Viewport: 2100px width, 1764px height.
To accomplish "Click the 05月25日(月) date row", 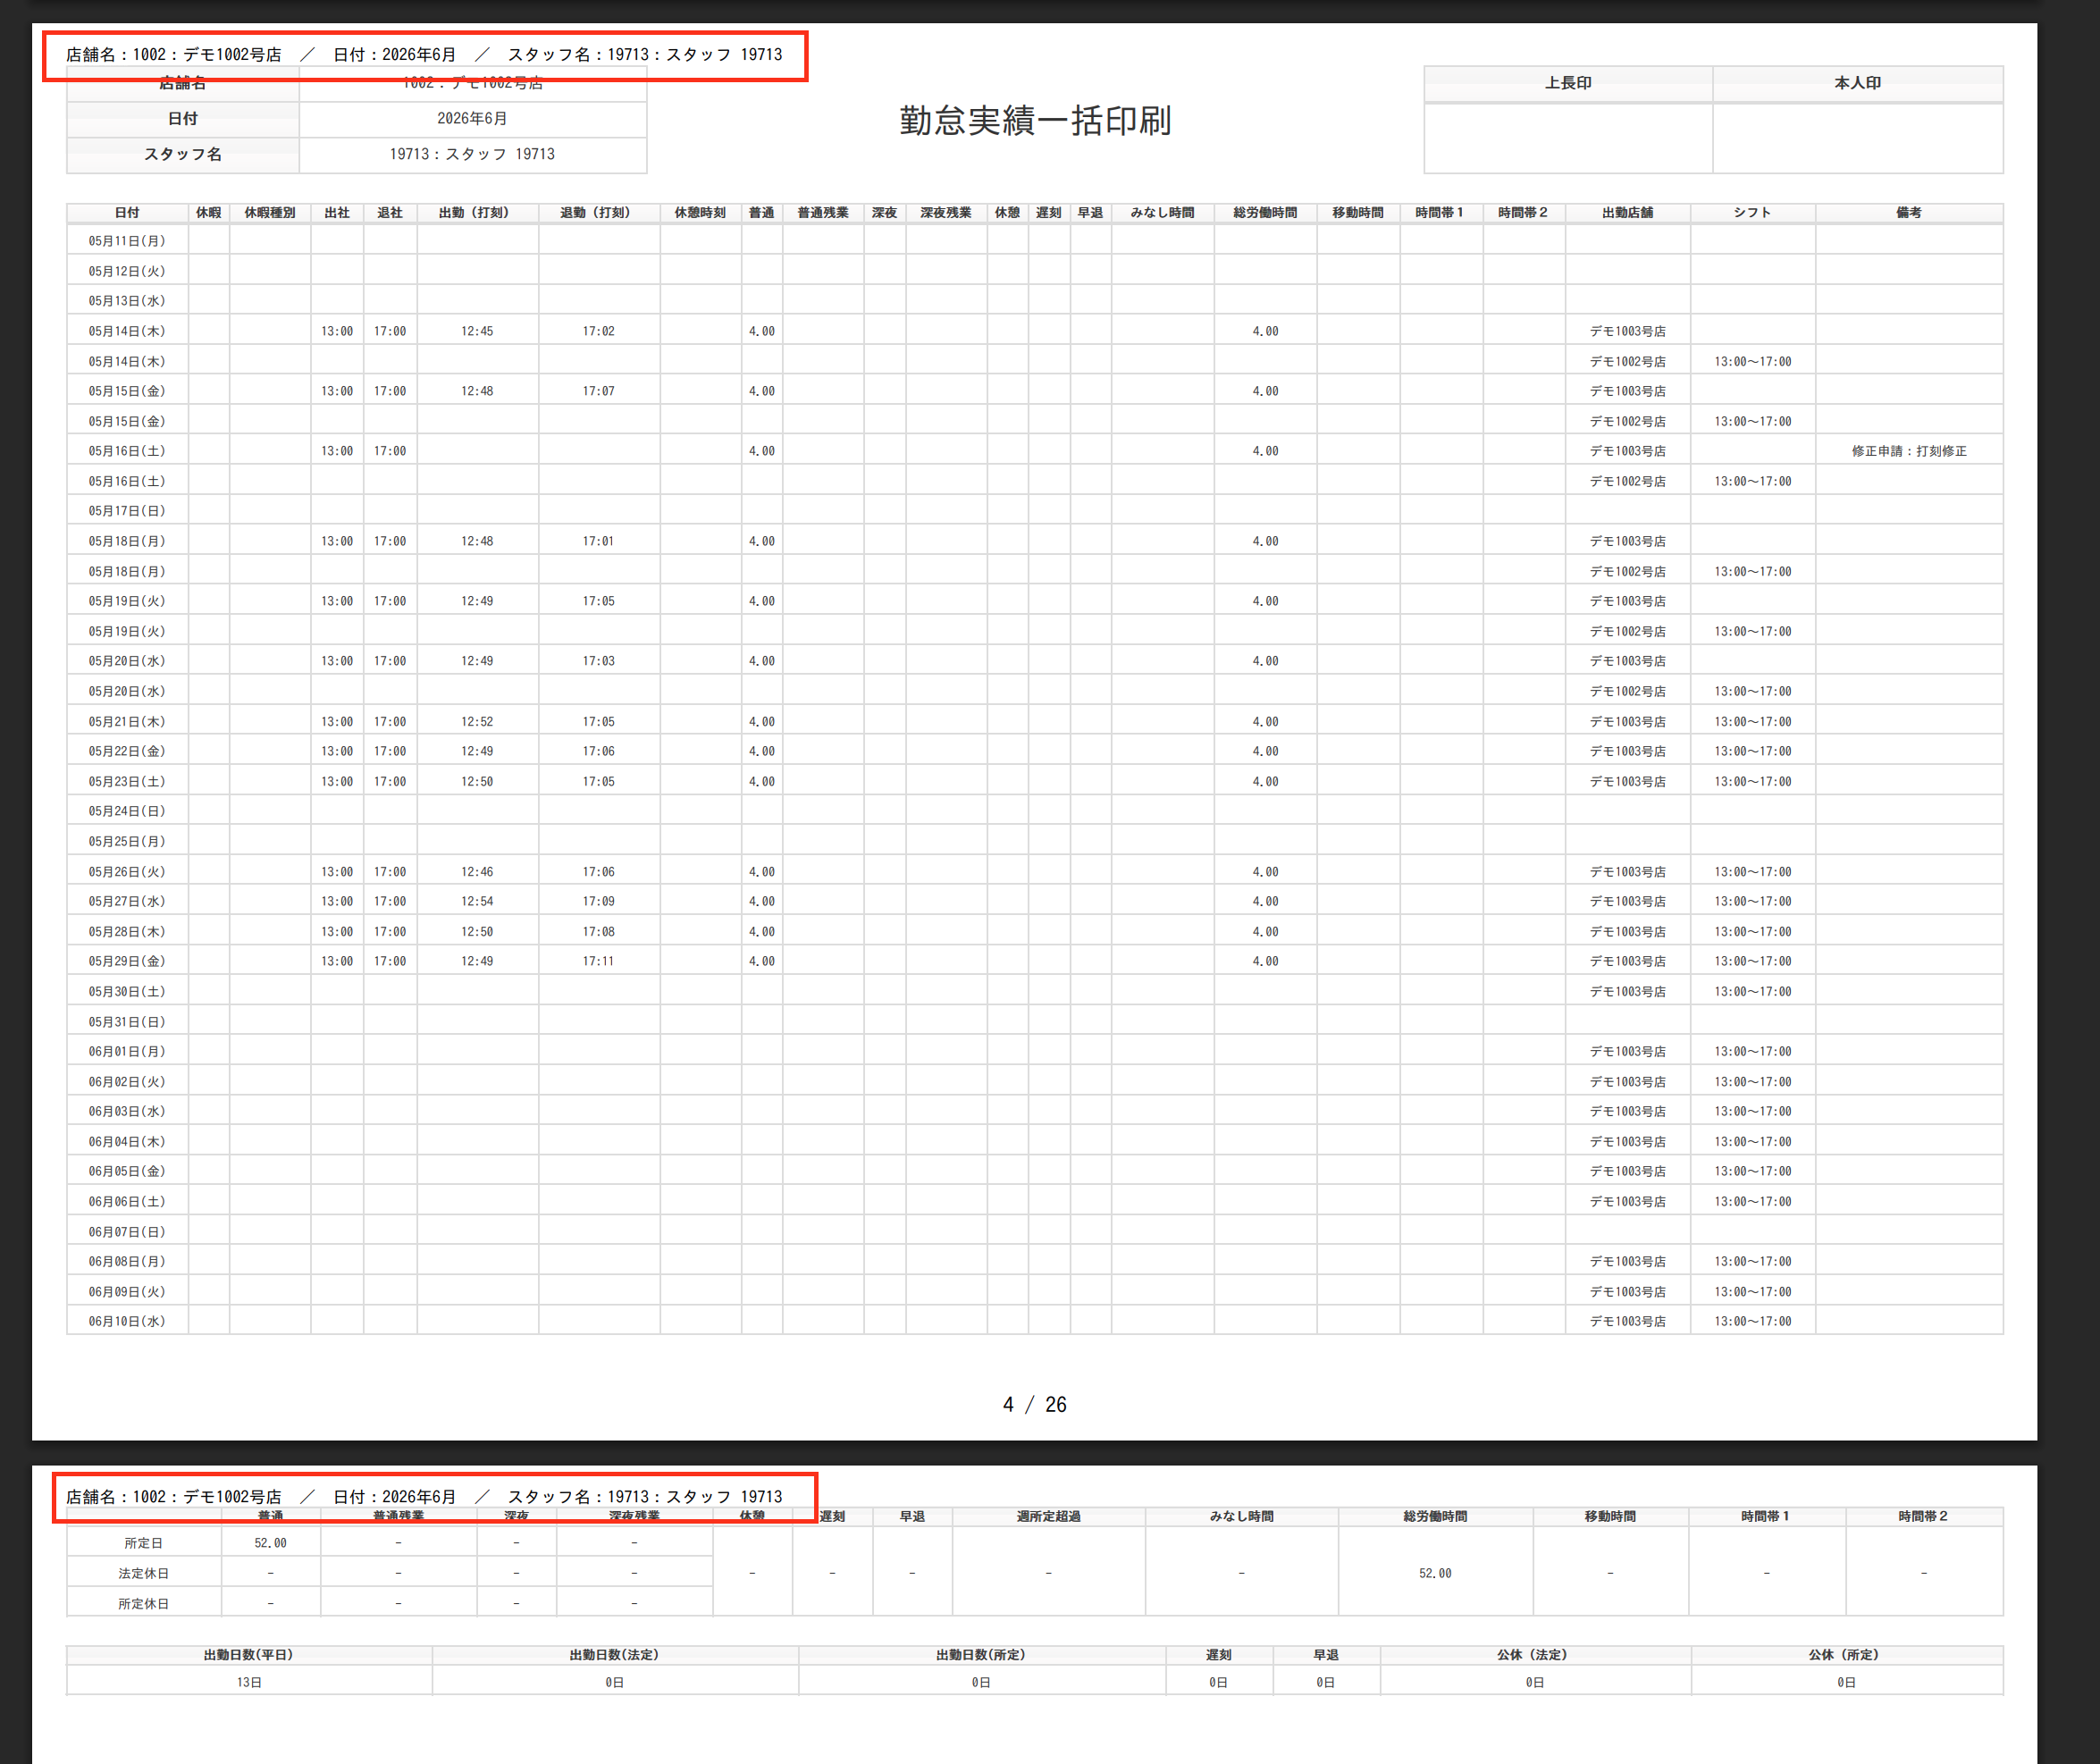I will click(1035, 841).
